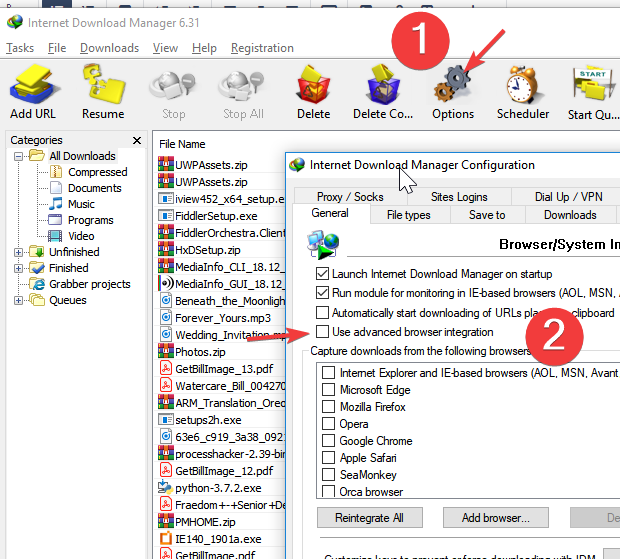Click the Resume toolbar icon
Viewport: 620px width, 559px height.
[103, 84]
